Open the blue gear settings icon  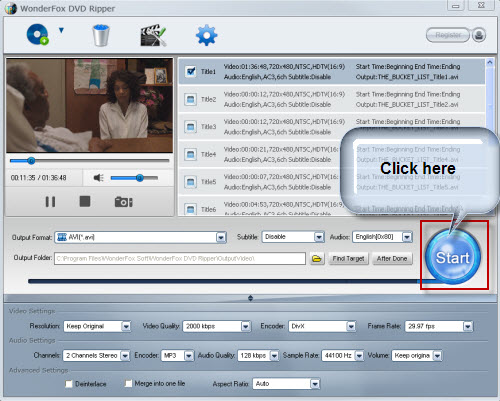pos(206,35)
